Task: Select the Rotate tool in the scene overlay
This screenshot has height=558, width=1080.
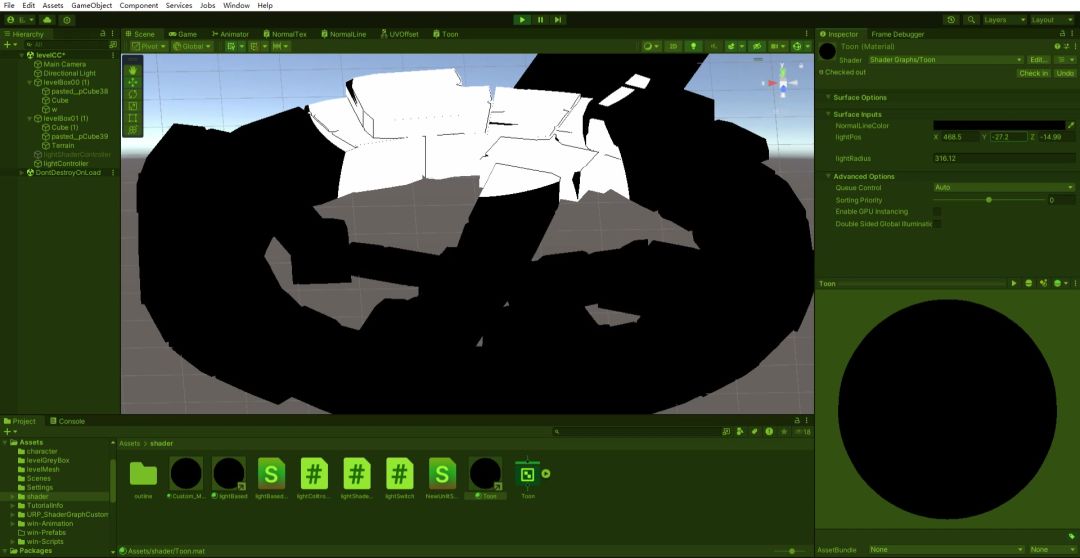Action: click(x=133, y=94)
